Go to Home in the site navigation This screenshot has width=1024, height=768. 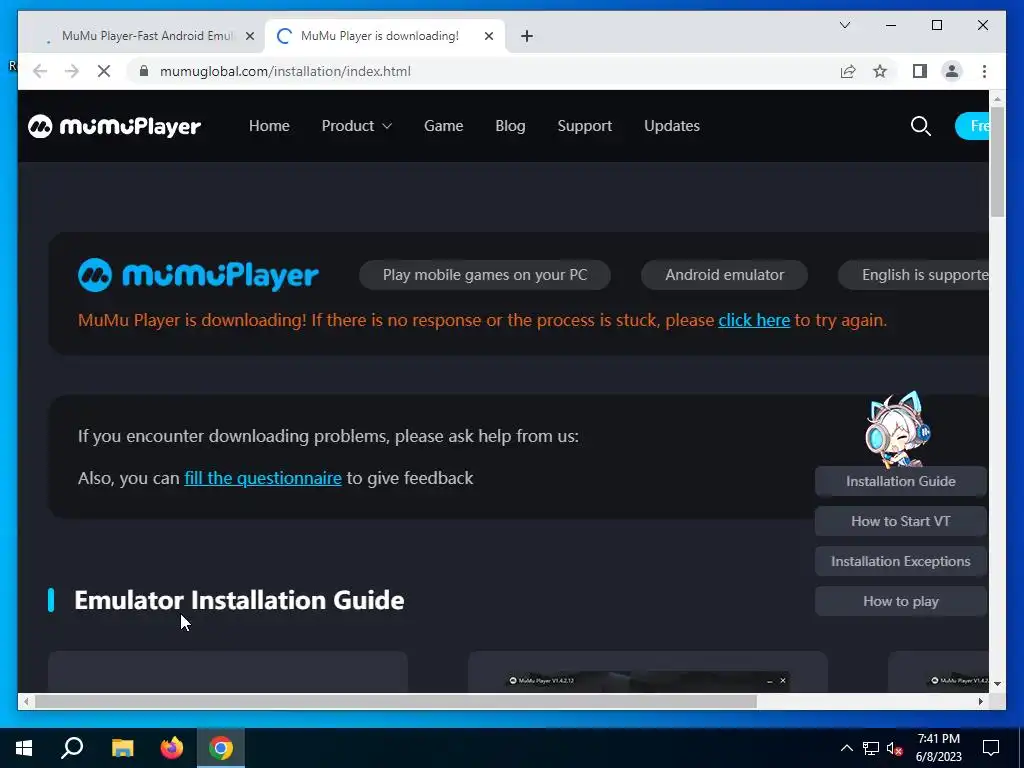(269, 126)
